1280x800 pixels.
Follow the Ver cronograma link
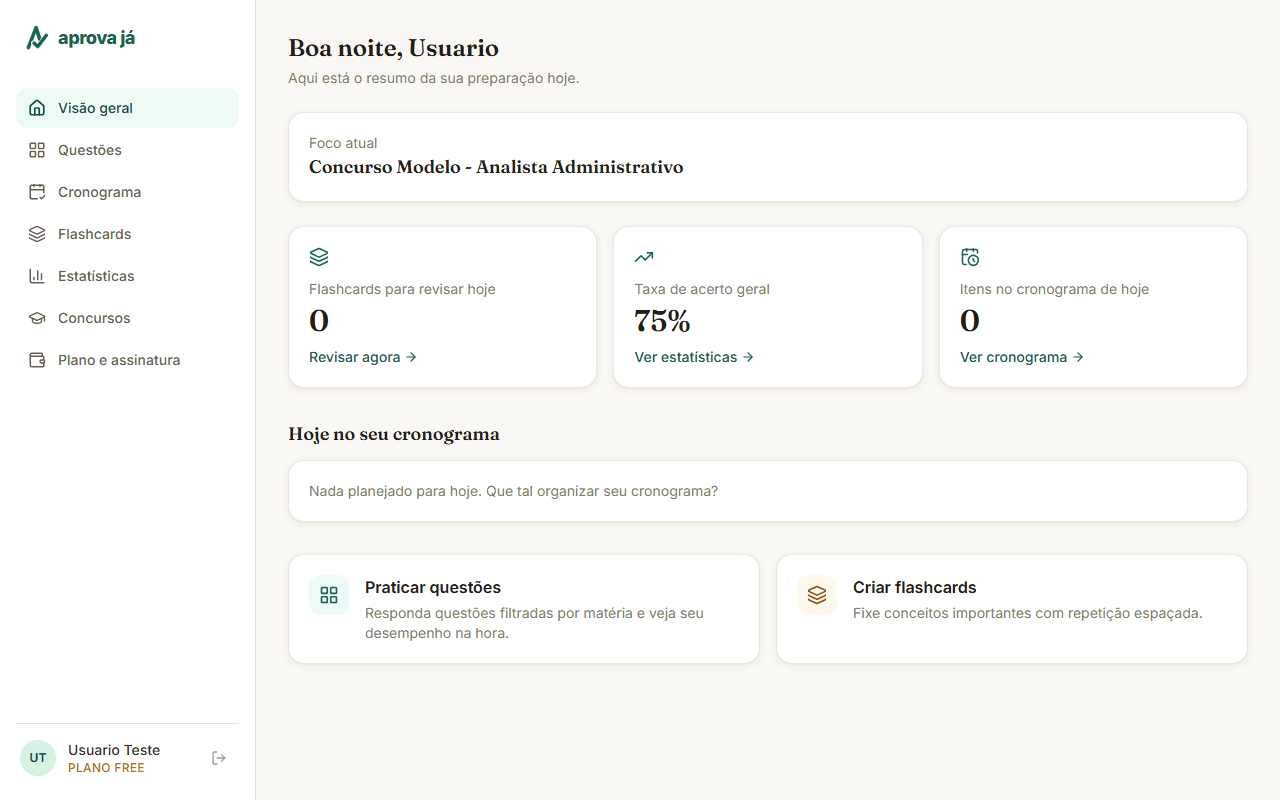(1022, 357)
